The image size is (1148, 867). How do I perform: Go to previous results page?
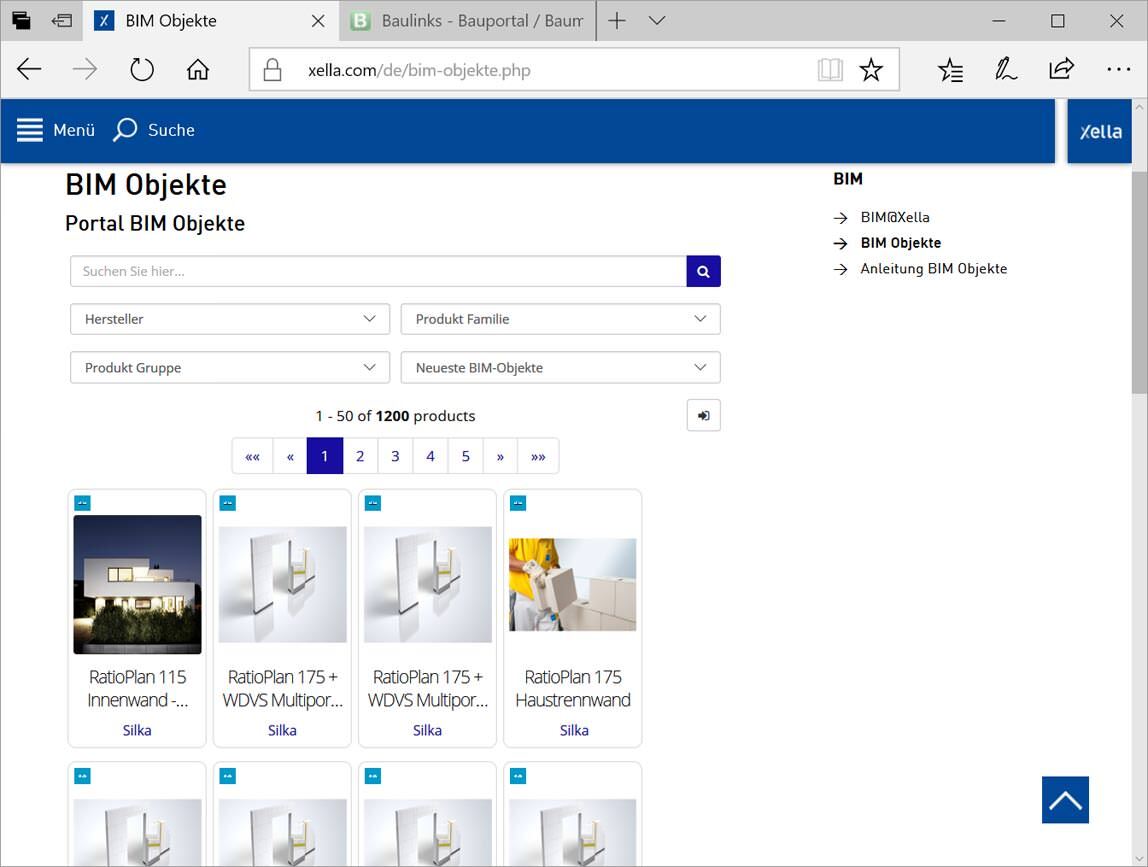click(x=290, y=456)
